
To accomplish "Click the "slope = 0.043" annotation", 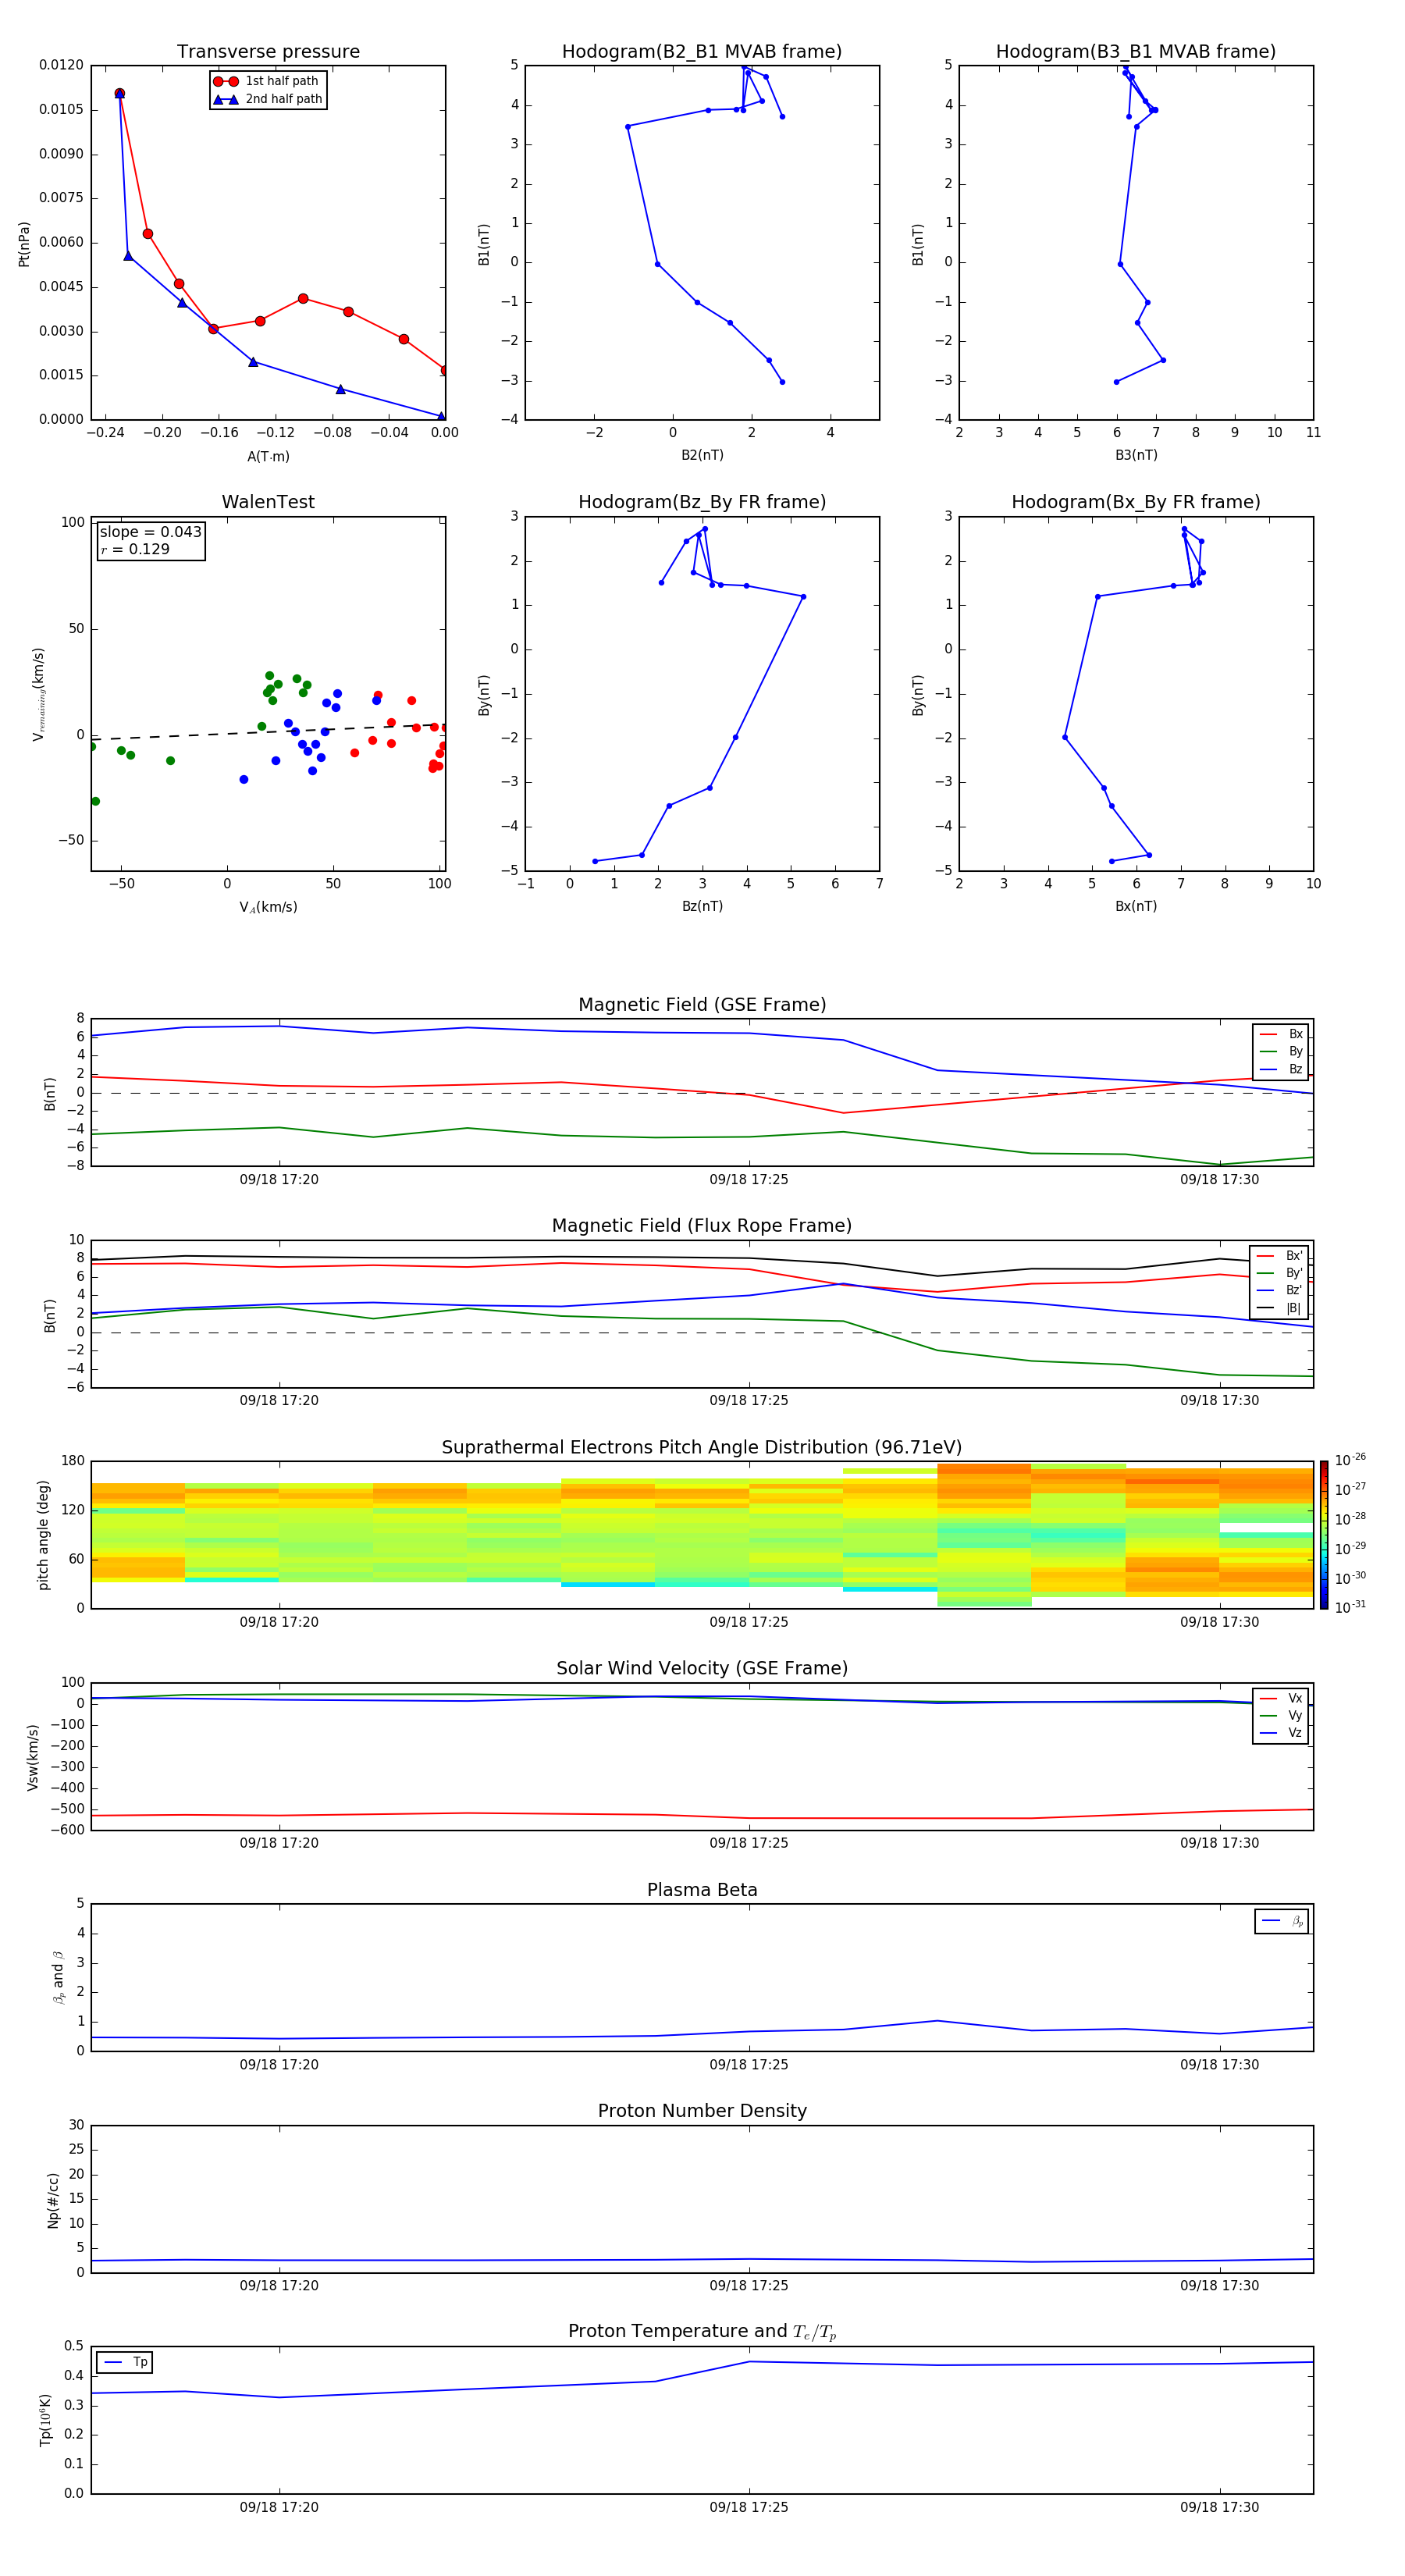I will coord(151,532).
